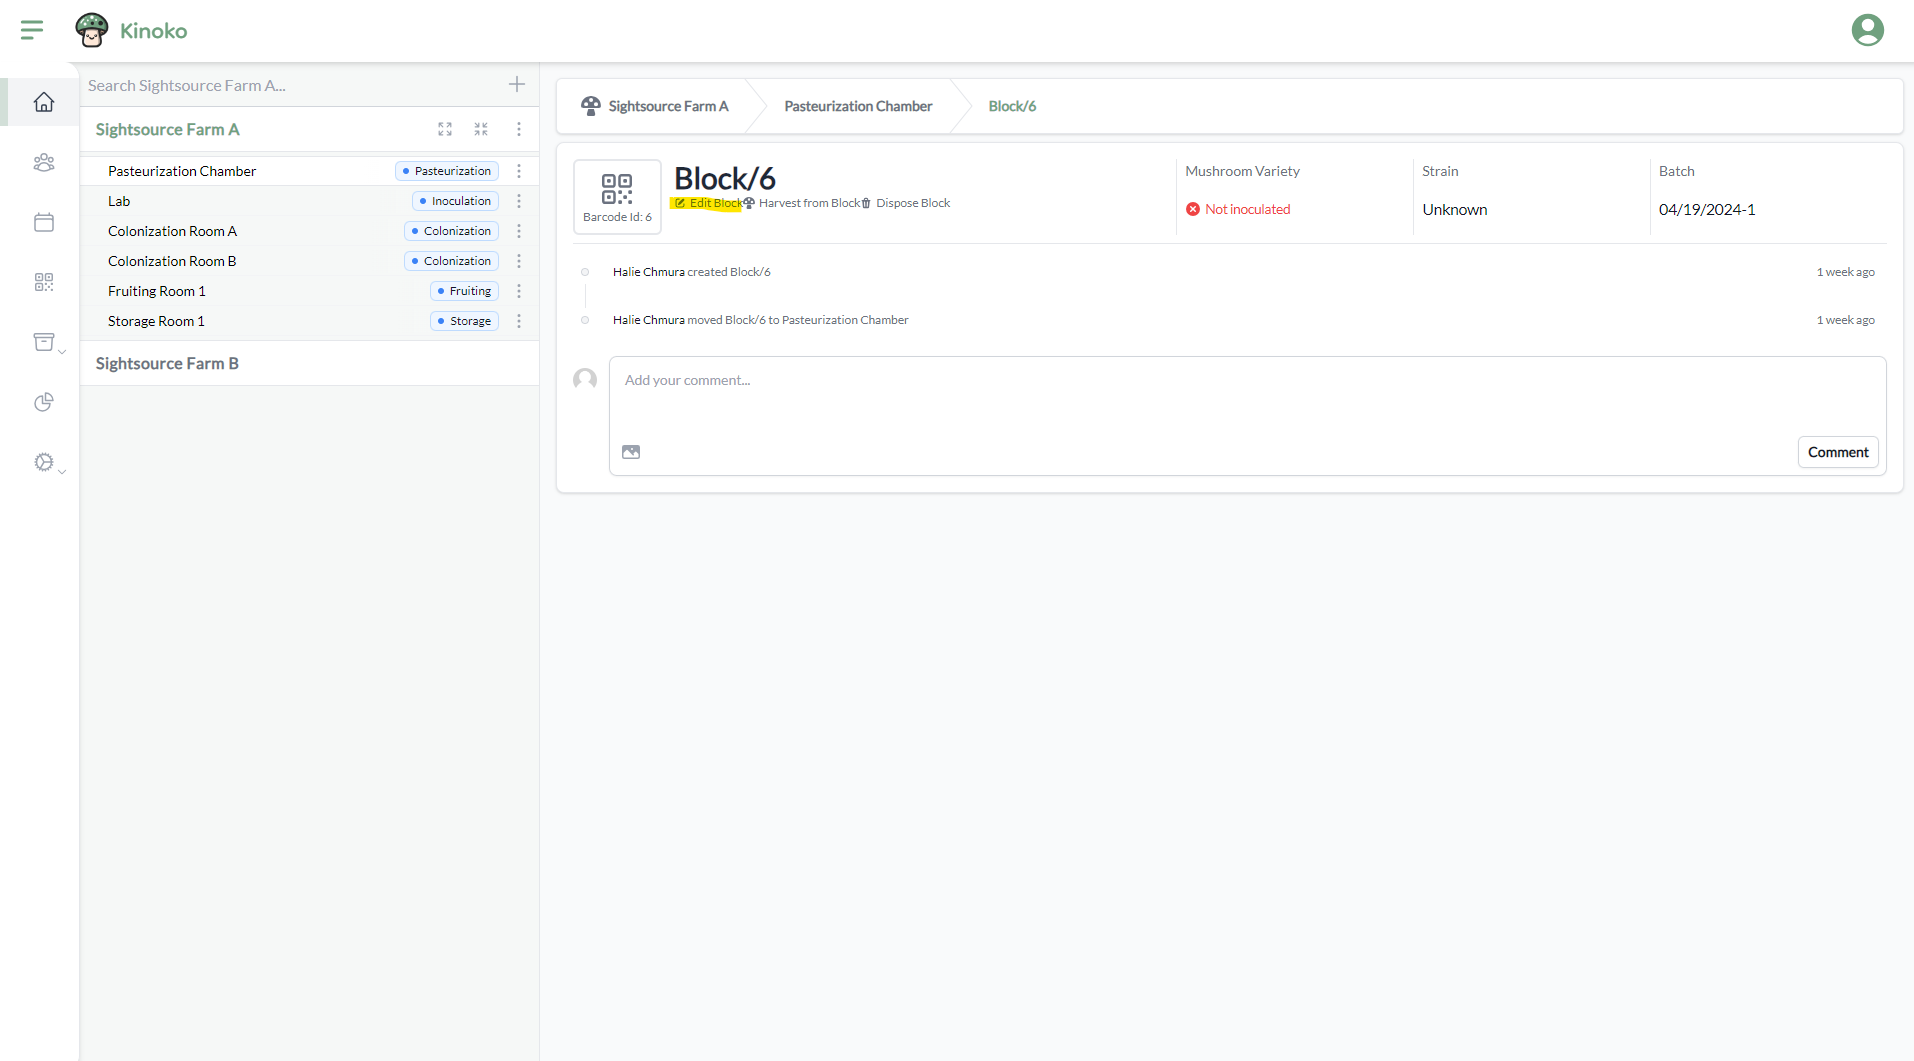Screen dimensions: 1914x1061
Task: Click the Edit Block link
Action: 714,203
